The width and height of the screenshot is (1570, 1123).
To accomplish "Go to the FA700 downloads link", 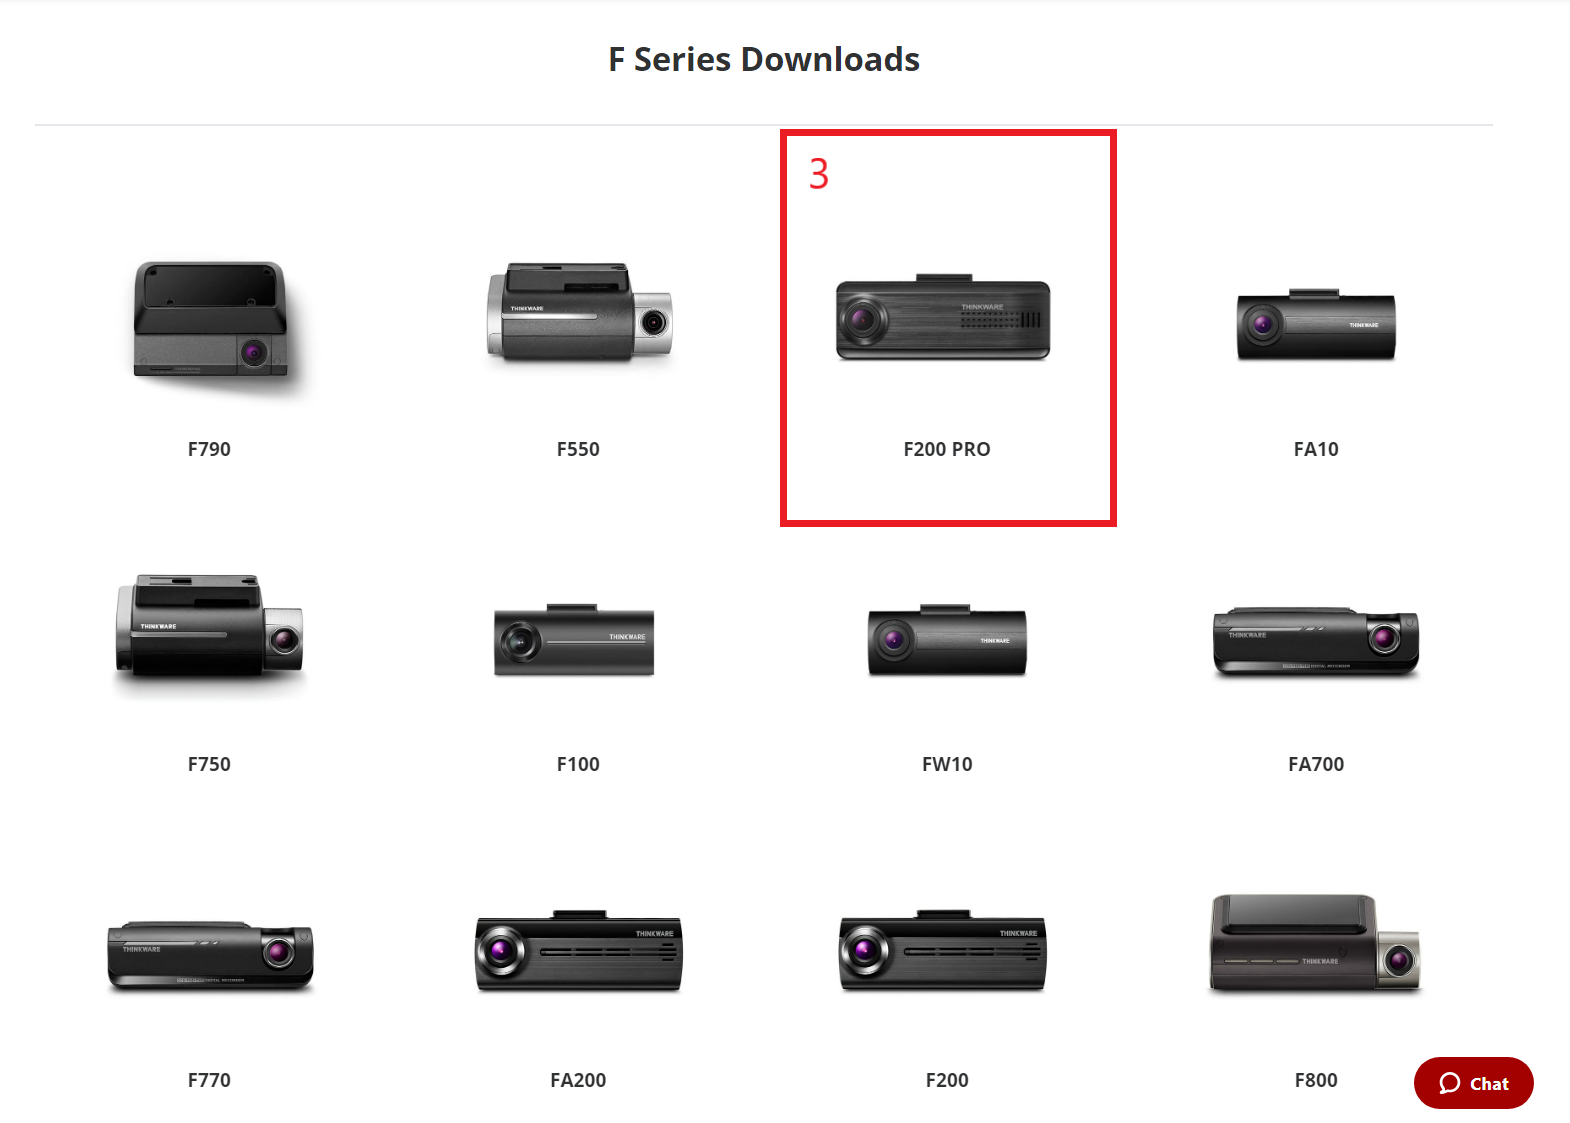I will tap(1316, 764).
